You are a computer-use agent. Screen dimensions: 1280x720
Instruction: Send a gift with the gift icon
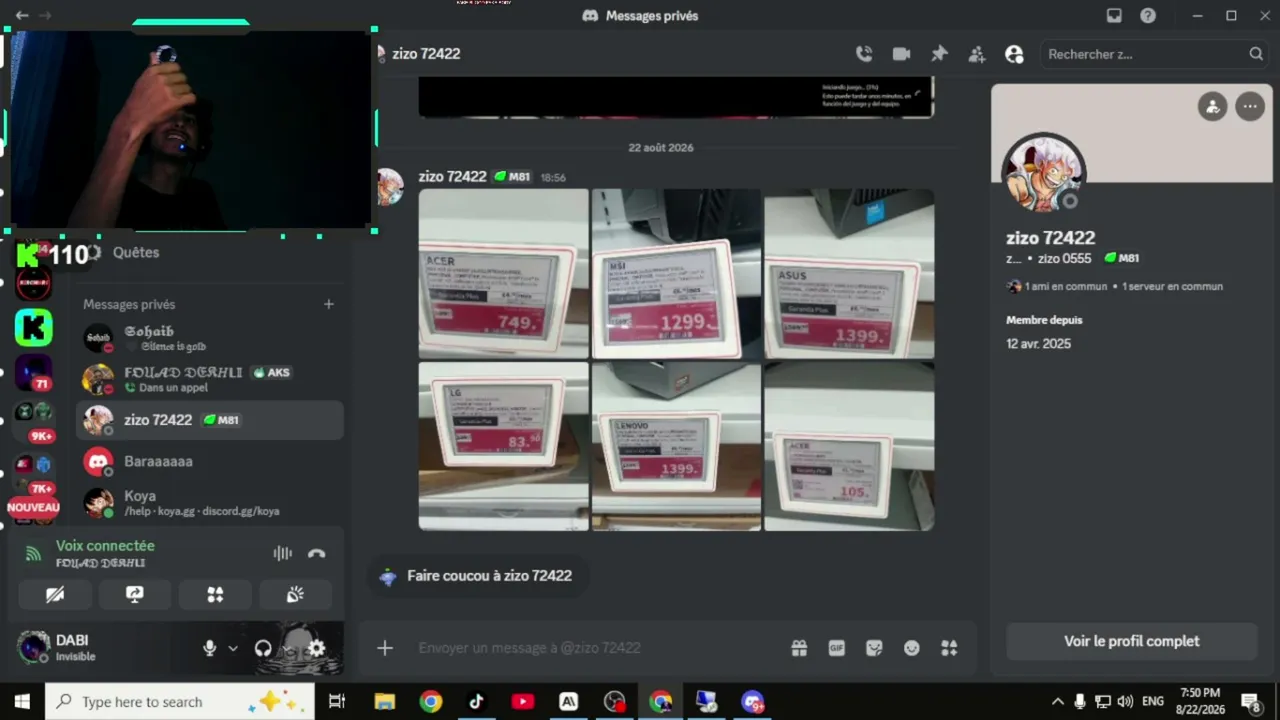pyautogui.click(x=799, y=648)
